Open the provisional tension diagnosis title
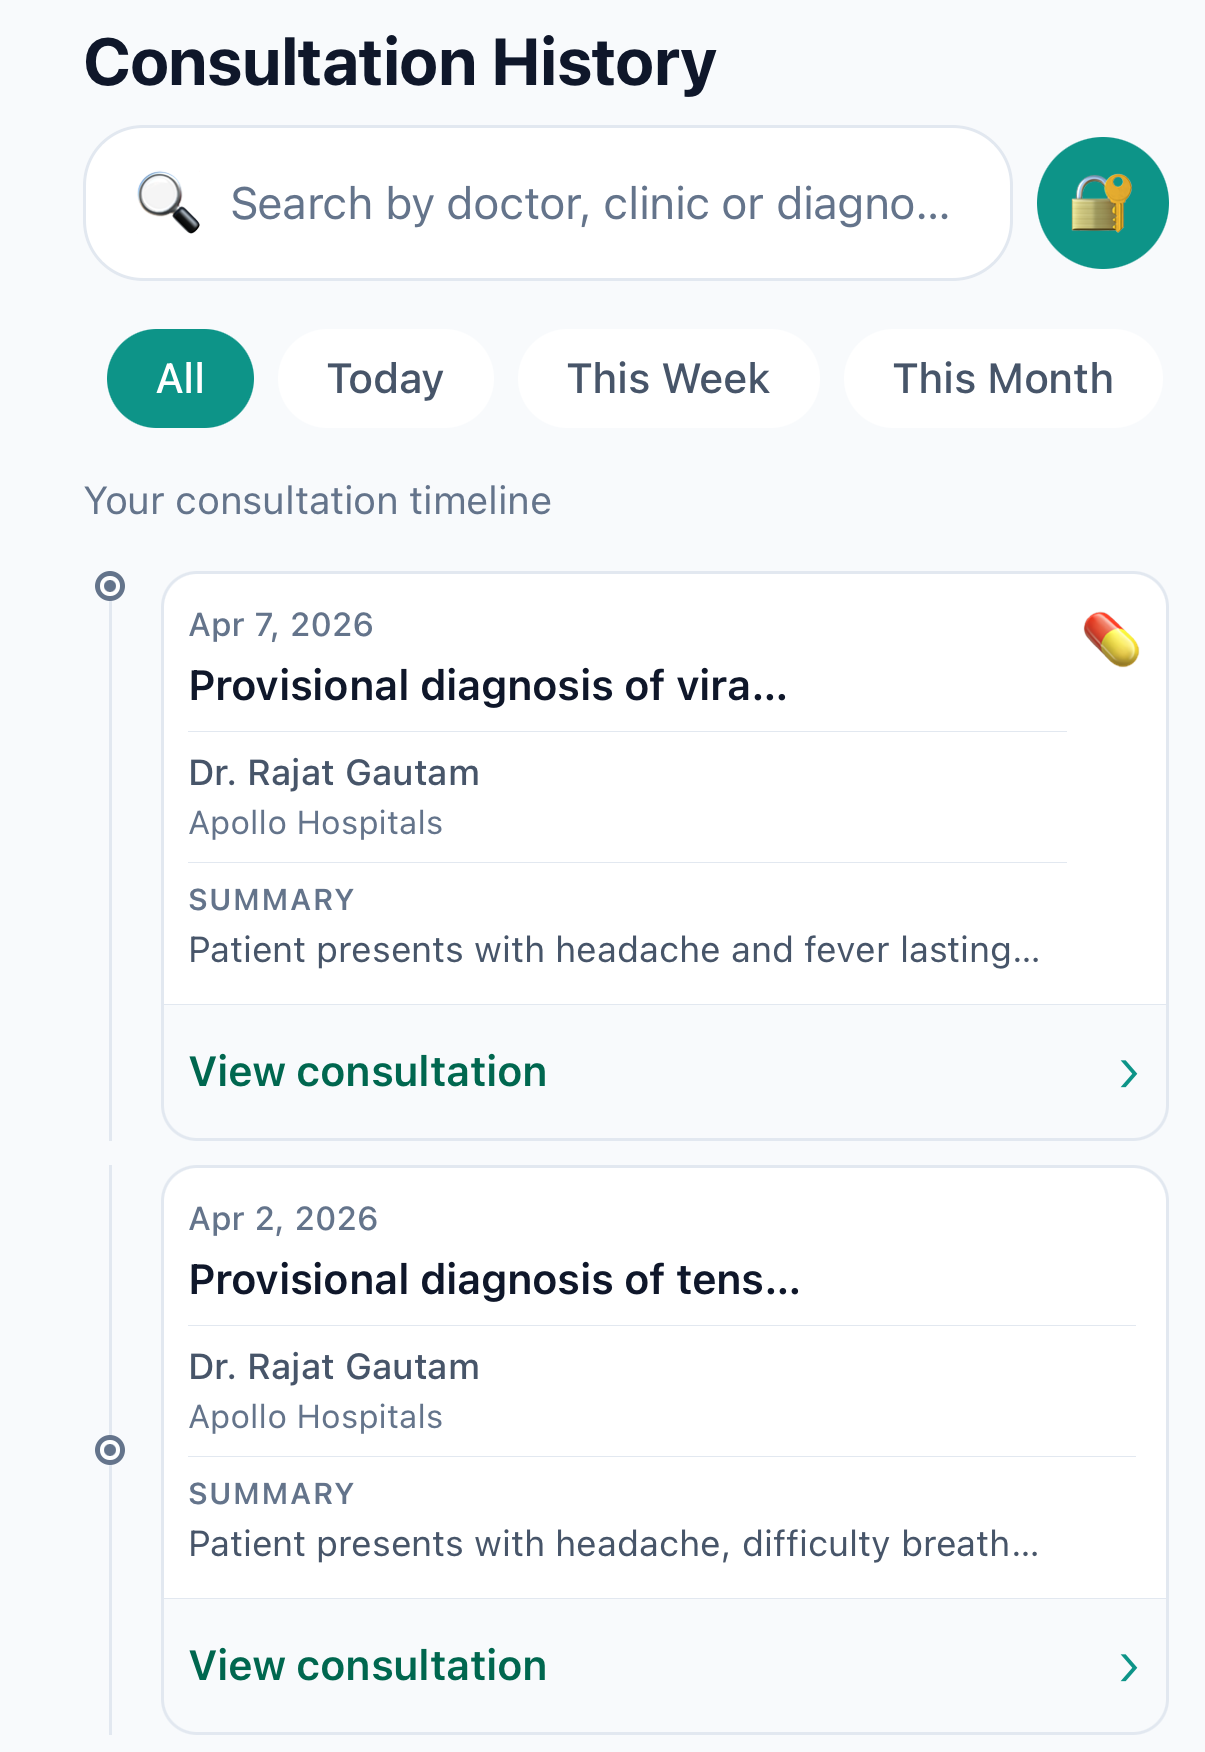The height and width of the screenshot is (1752, 1205). point(494,1280)
